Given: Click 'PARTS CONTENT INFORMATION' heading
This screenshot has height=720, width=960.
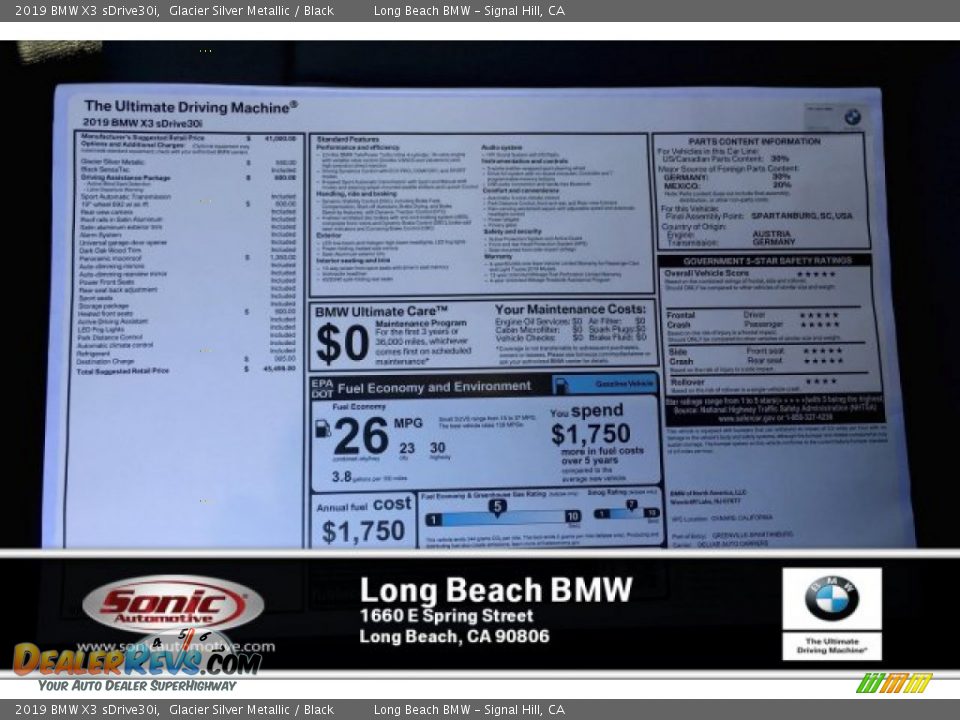Looking at the screenshot, I should pos(754,141).
